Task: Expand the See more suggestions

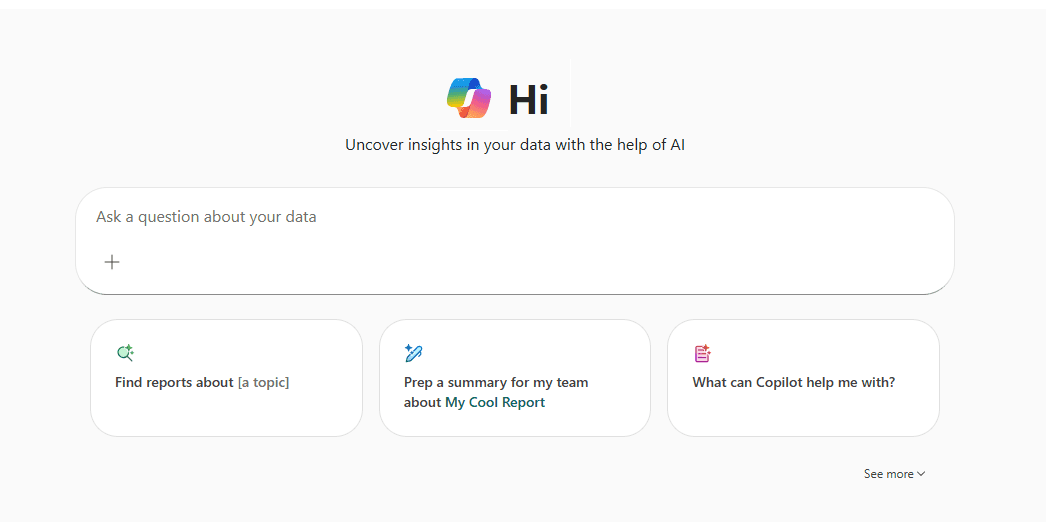Action: point(895,474)
